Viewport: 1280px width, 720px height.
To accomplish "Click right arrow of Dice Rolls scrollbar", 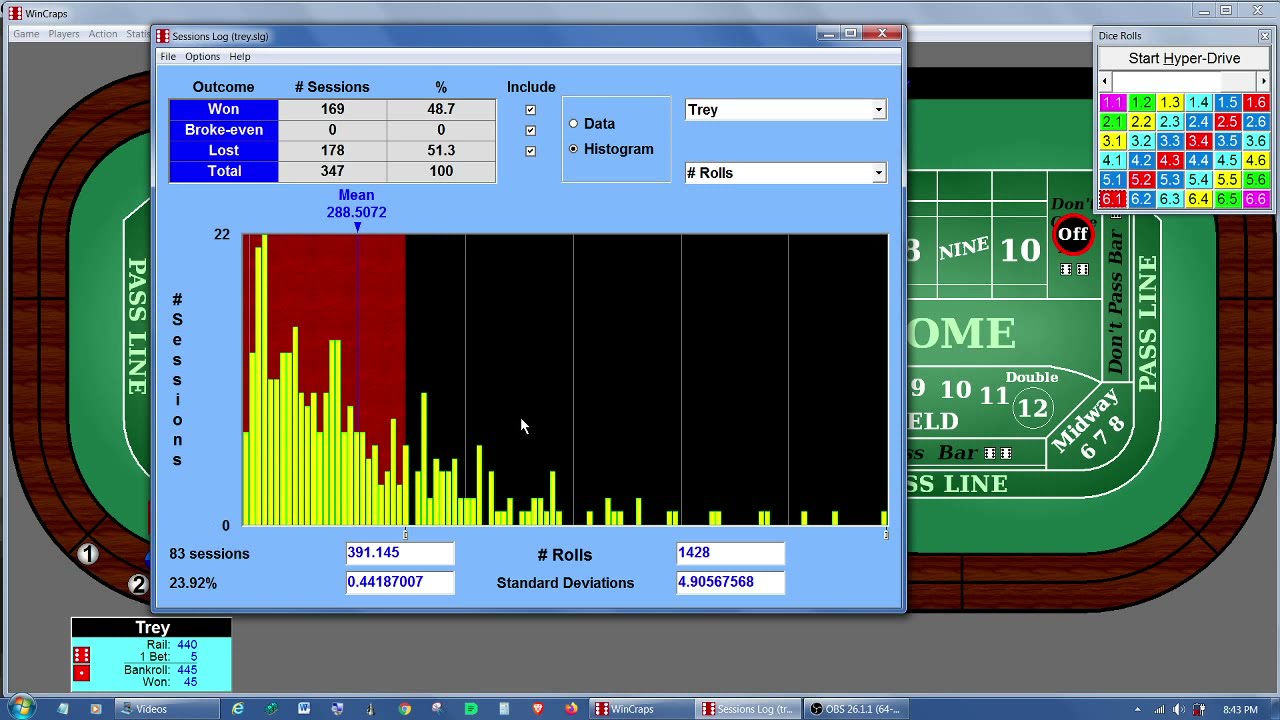I will 1264,81.
